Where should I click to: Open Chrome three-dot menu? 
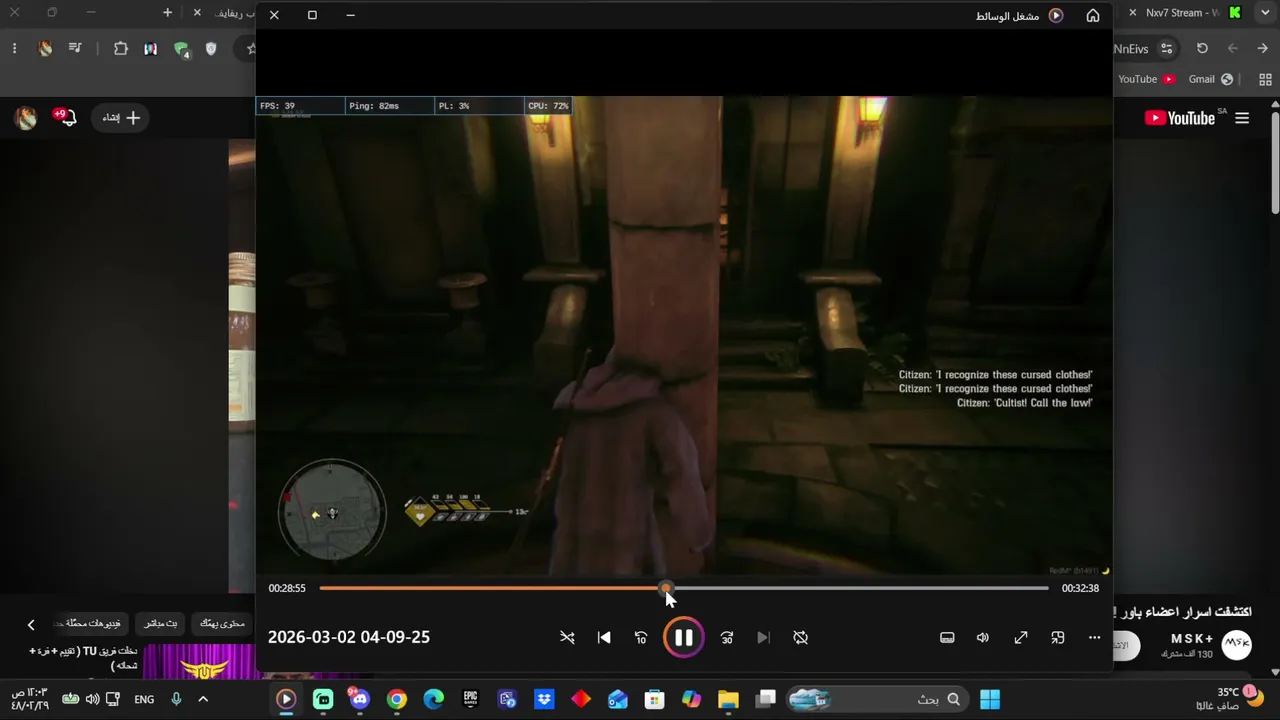(14, 48)
